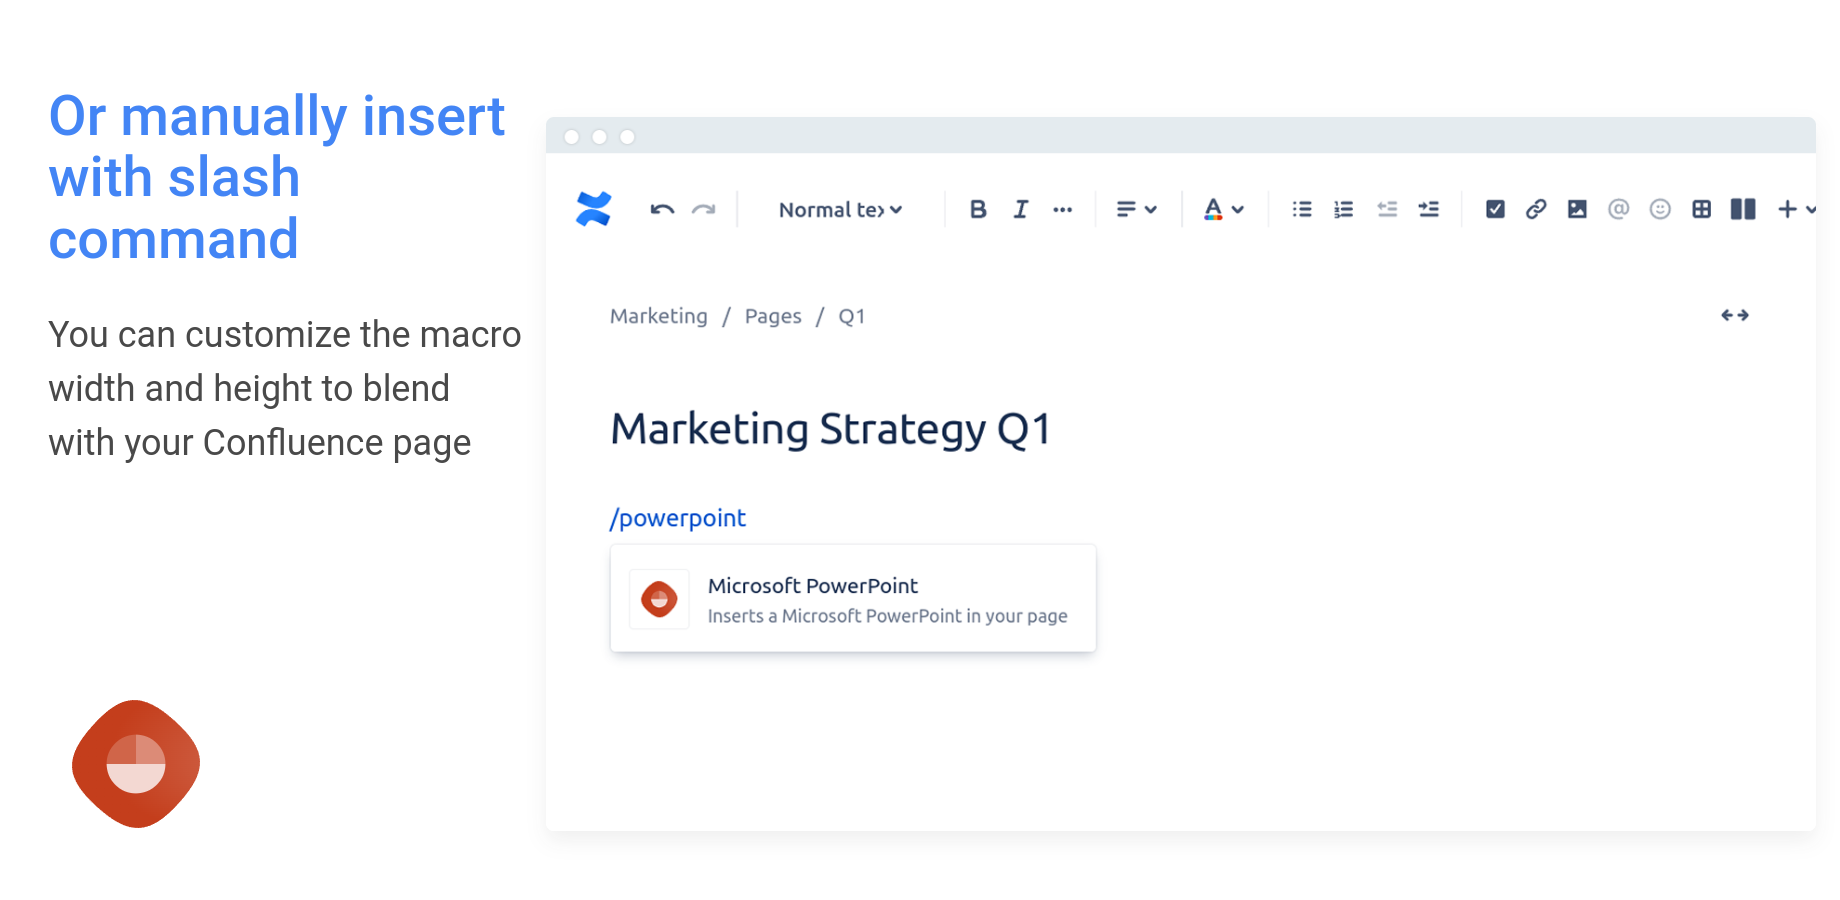Insert a link
Image resolution: width=1840 pixels, height=900 pixels.
tap(1536, 209)
